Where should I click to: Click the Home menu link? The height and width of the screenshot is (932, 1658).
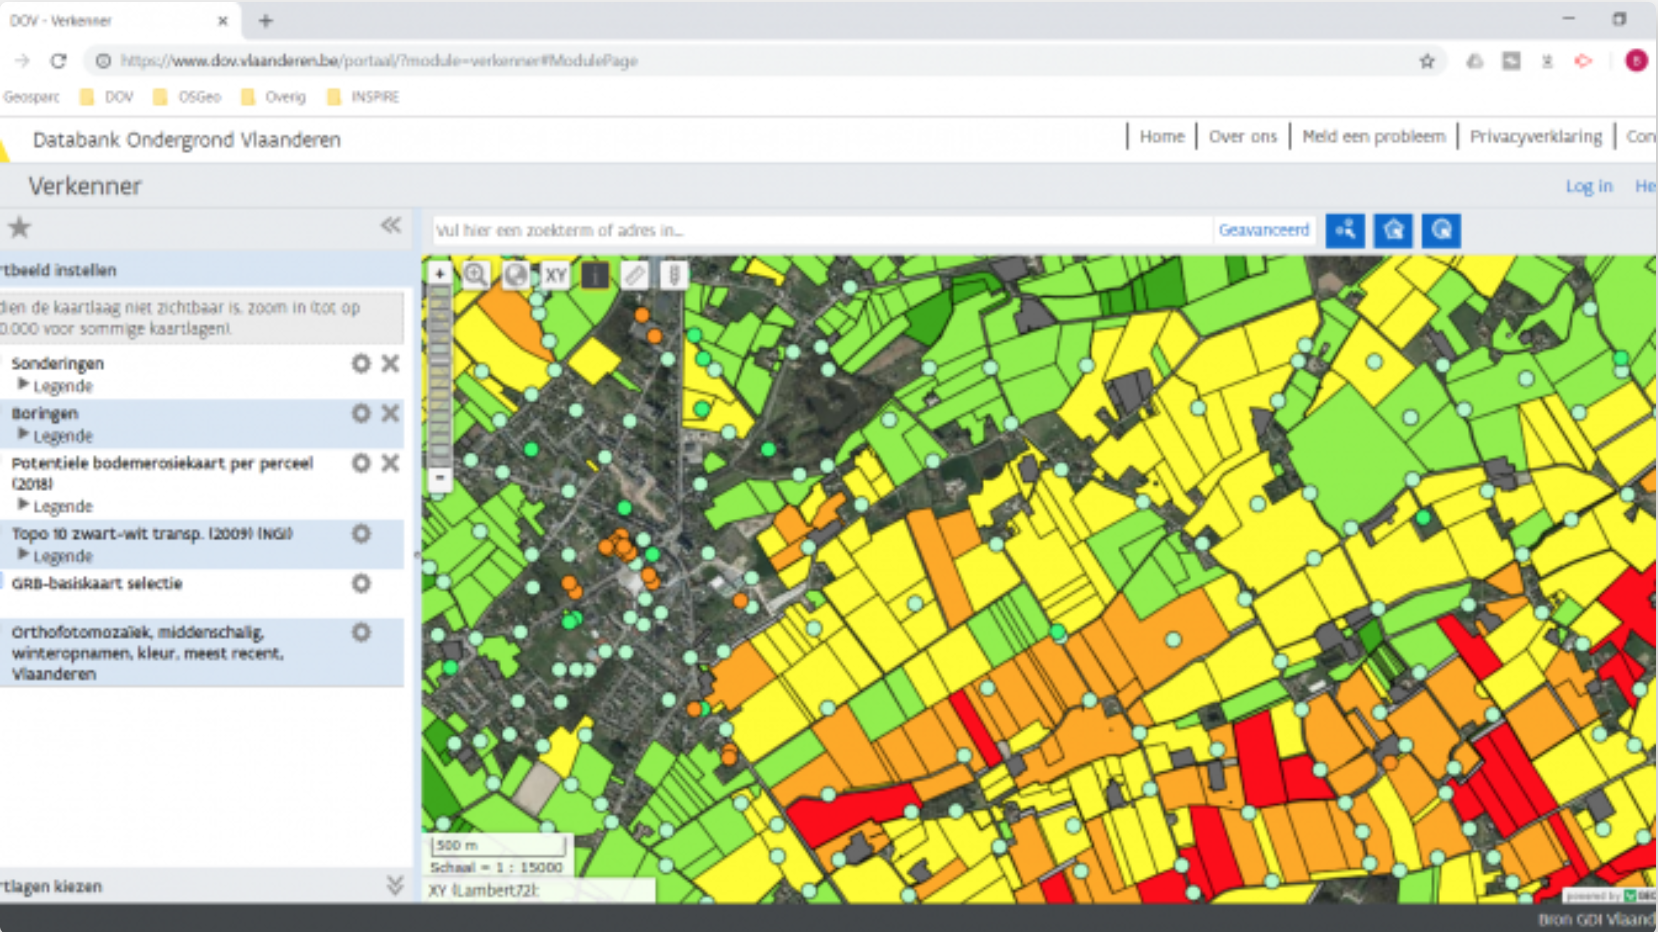click(1162, 136)
